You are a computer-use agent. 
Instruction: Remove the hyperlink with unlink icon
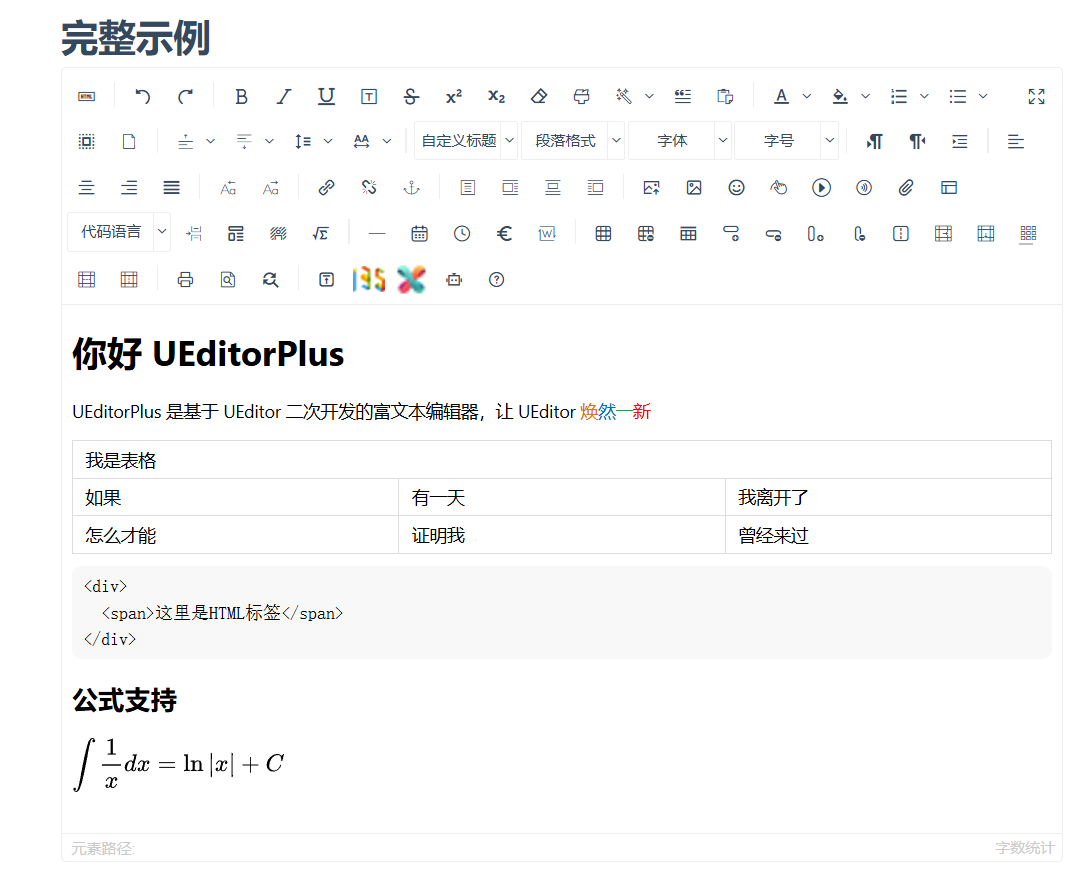pyautogui.click(x=369, y=187)
